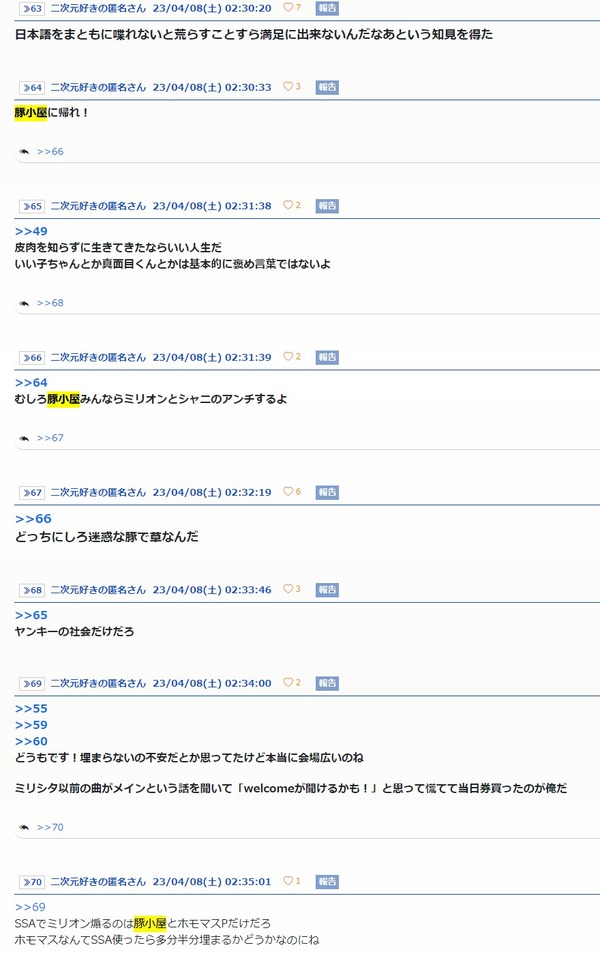Follow the >>59 anchor in post 69
Screen dimensions: 600x954
tap(31, 725)
